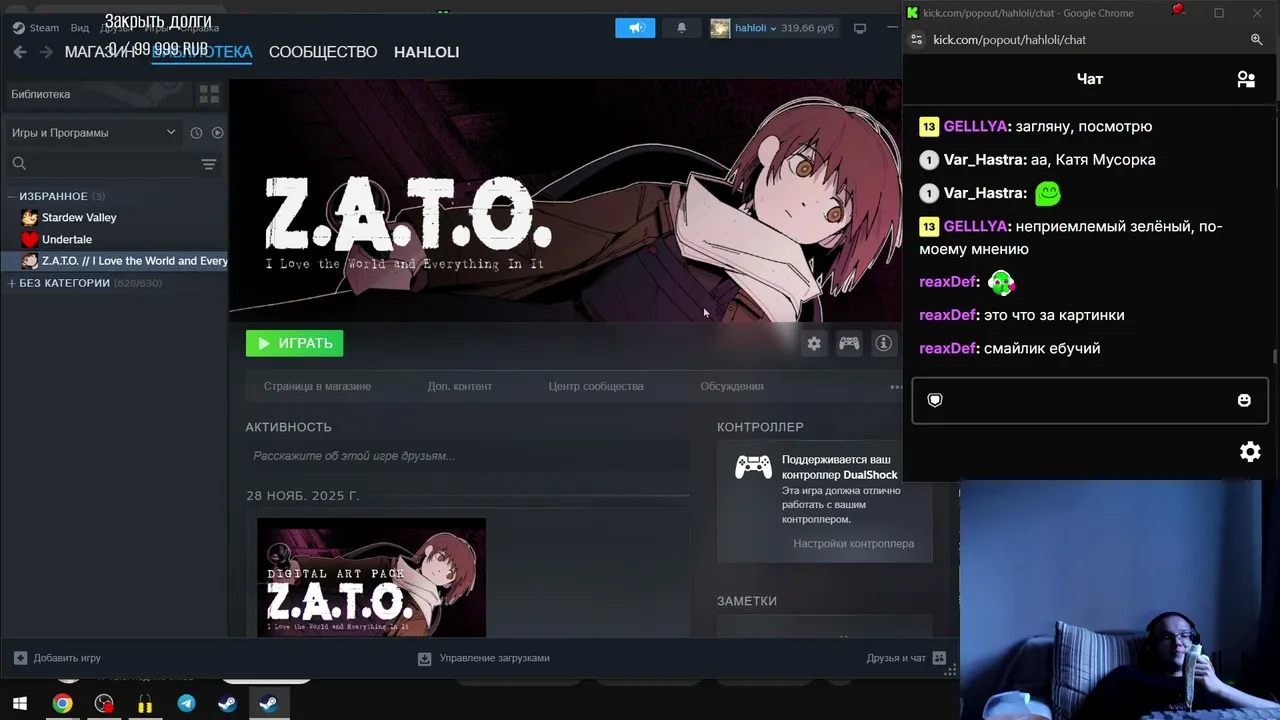
Task: Expand the БЕЗ КАТЕГОРИИ category
Action: click(x=11, y=283)
